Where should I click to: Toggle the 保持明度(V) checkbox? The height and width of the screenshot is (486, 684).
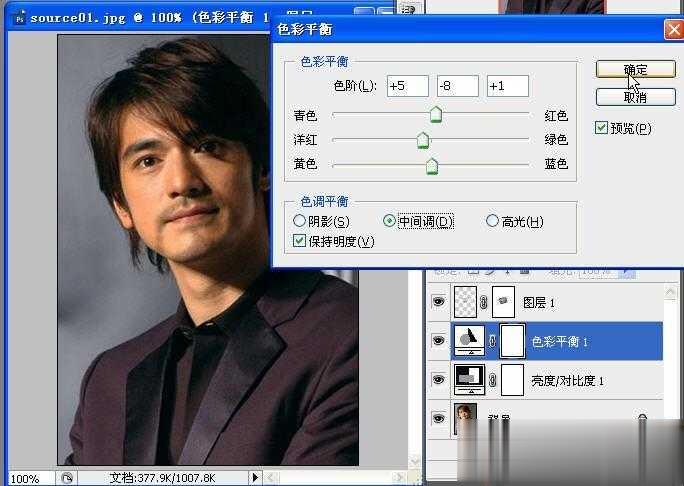point(299,240)
